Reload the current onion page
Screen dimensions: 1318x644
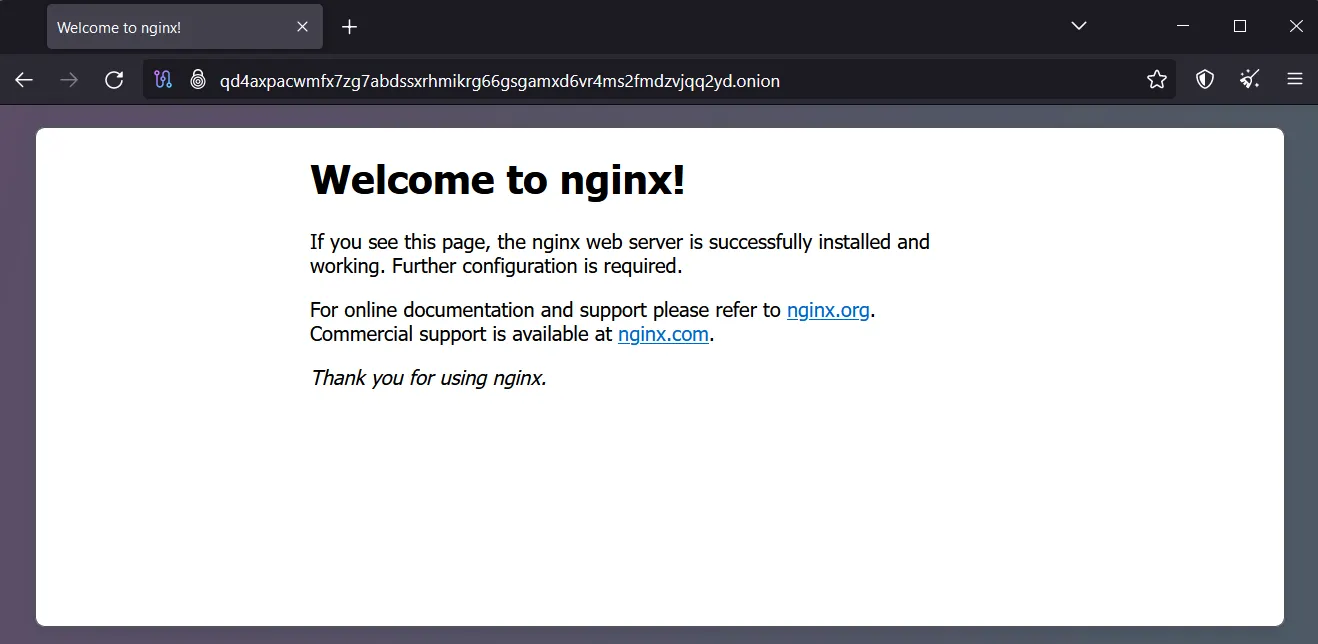[114, 80]
